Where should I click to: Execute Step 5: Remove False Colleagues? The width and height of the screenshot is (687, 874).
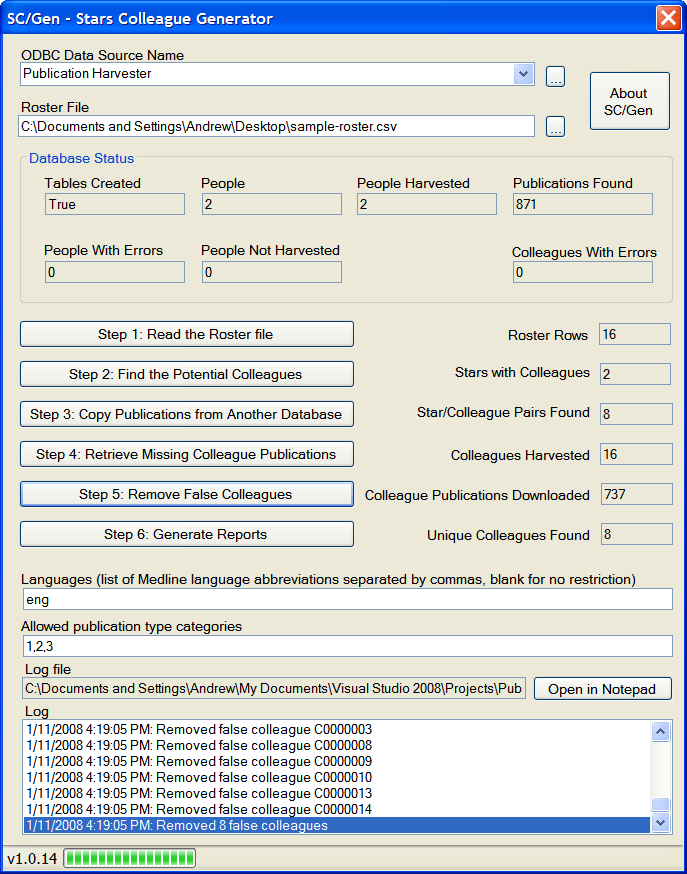point(187,494)
